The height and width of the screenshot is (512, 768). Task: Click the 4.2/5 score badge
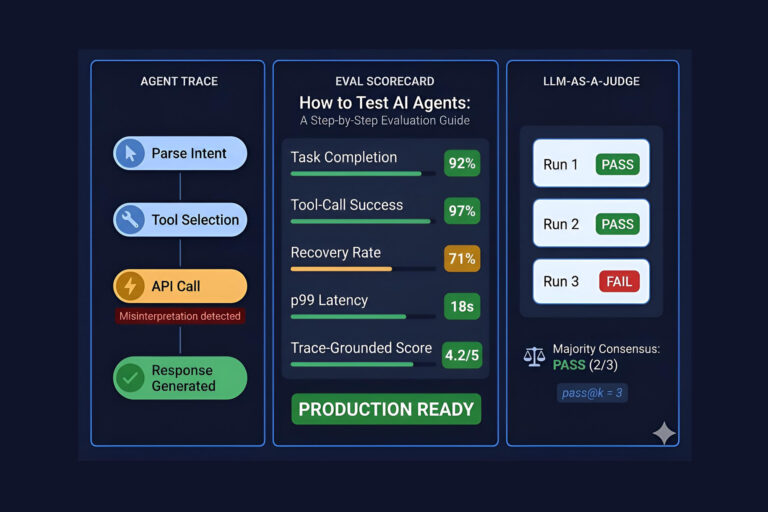click(x=462, y=355)
